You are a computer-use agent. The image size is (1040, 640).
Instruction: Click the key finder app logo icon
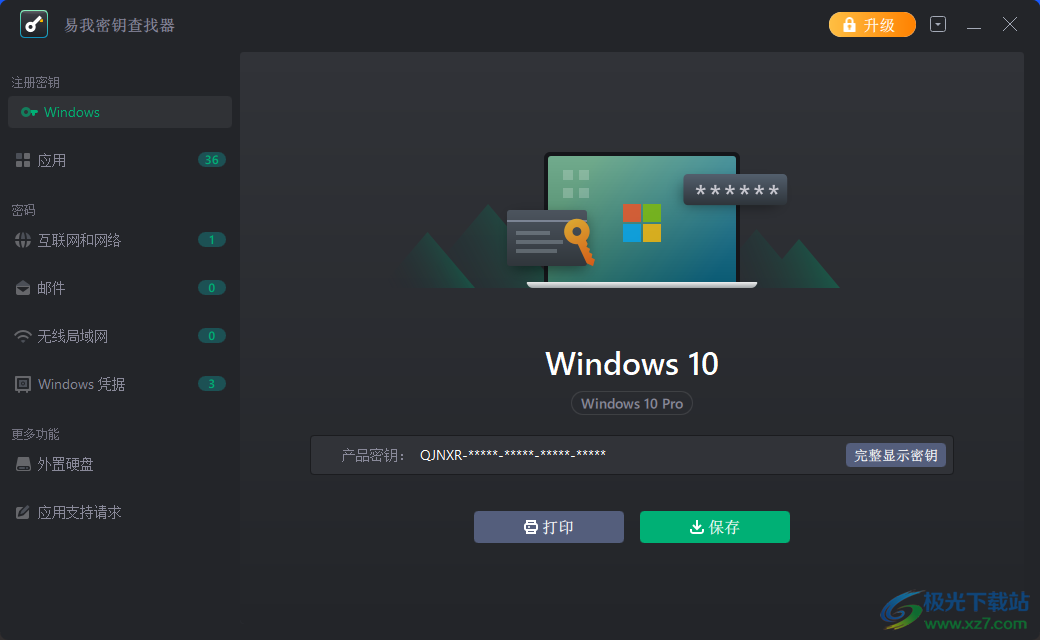pos(34,25)
